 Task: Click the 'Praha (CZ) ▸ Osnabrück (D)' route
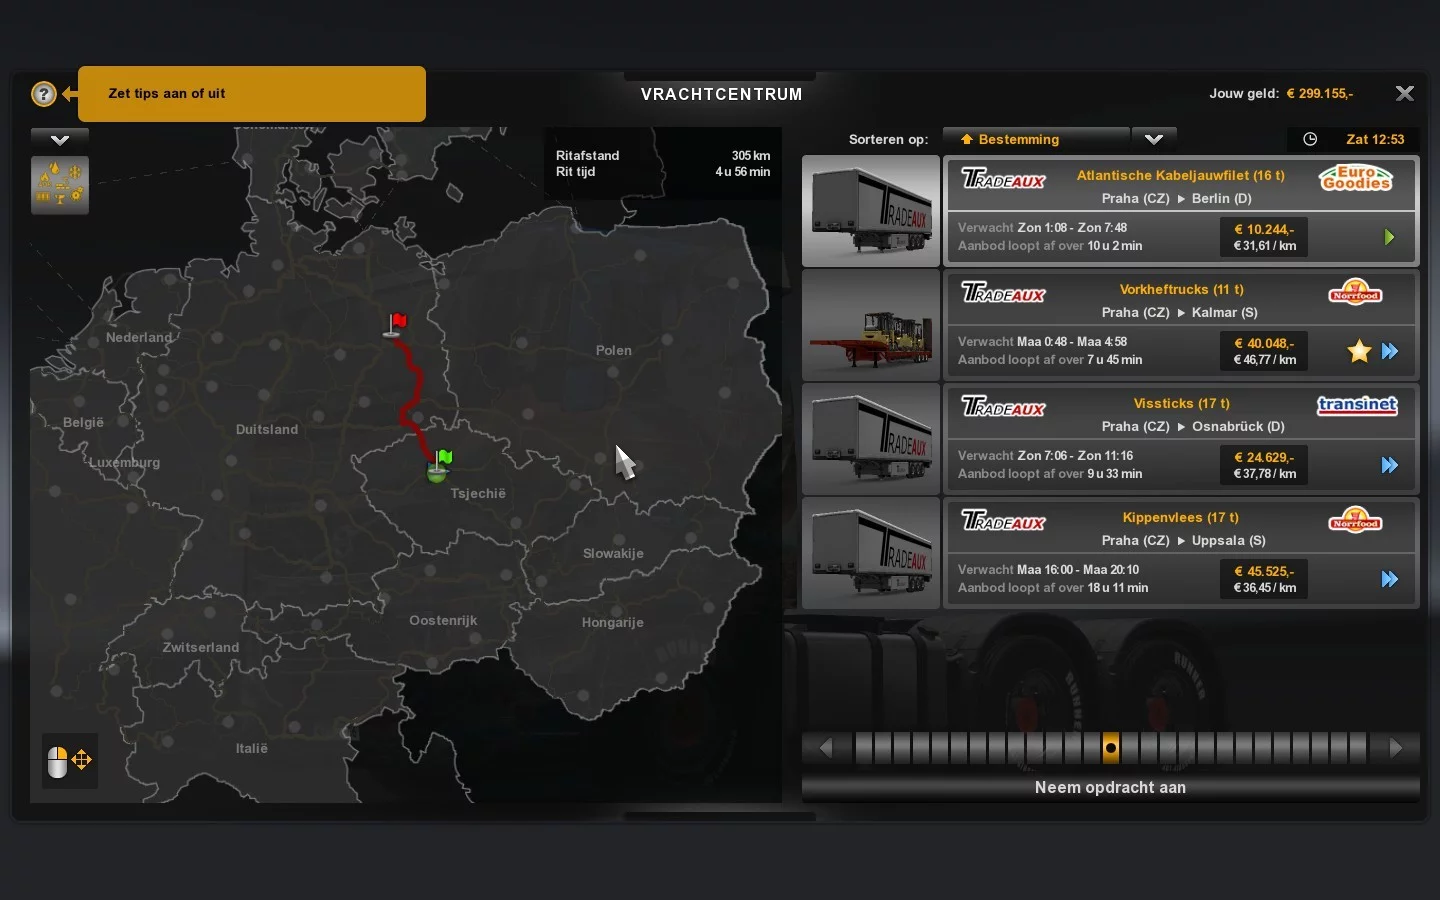point(1193,427)
